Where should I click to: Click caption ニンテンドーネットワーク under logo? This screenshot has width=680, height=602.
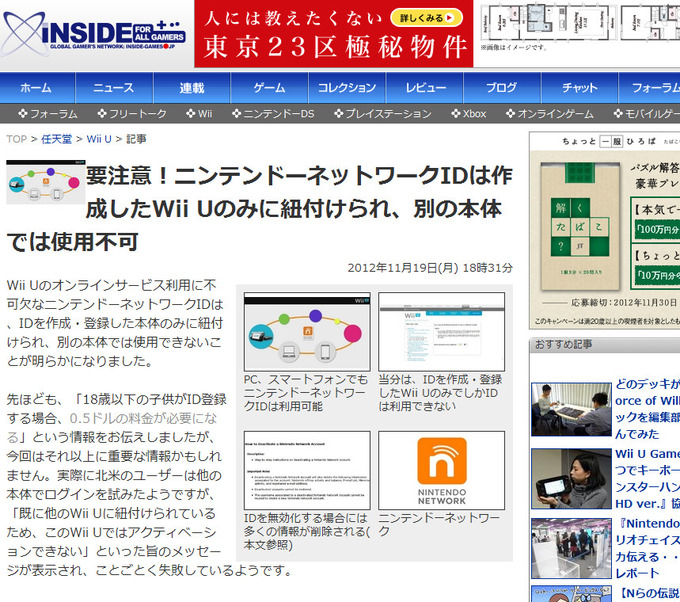(x=439, y=525)
